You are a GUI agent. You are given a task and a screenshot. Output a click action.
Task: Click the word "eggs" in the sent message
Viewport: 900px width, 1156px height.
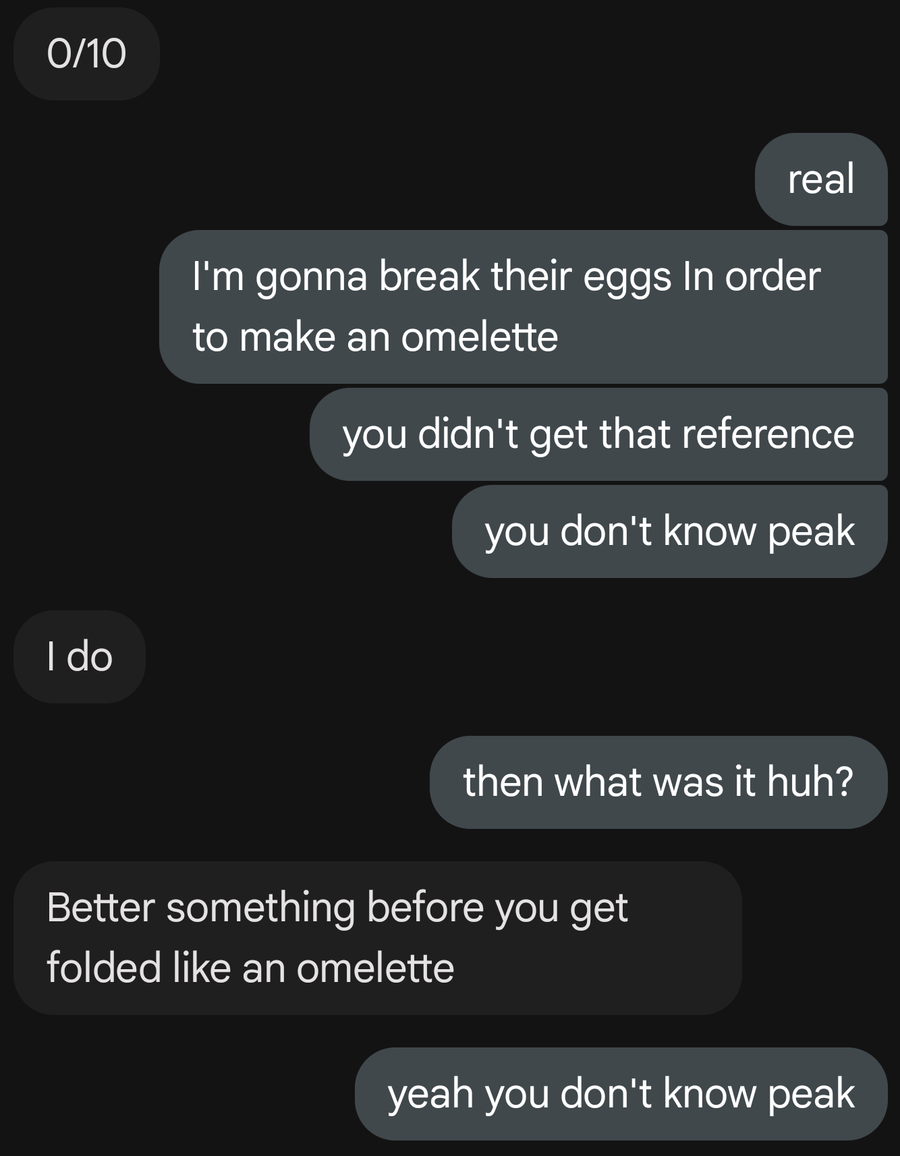(628, 277)
